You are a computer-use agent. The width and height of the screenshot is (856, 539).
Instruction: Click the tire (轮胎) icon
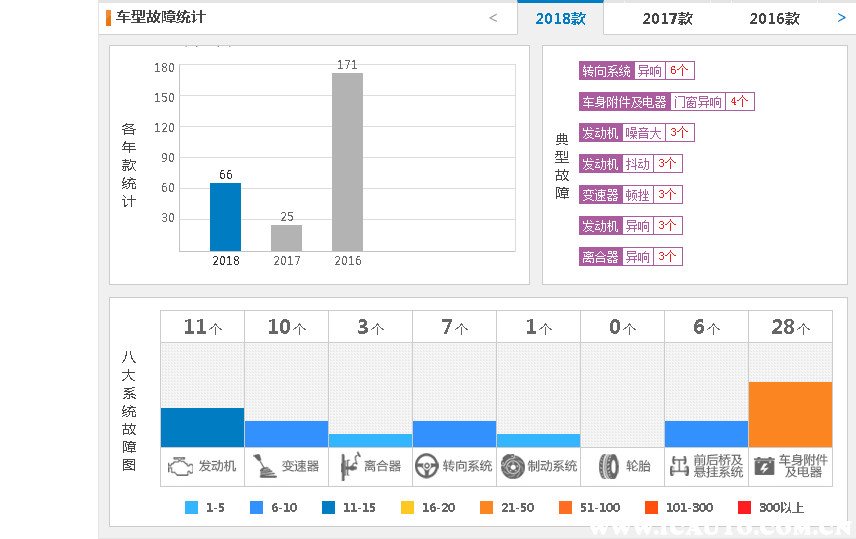click(x=608, y=466)
